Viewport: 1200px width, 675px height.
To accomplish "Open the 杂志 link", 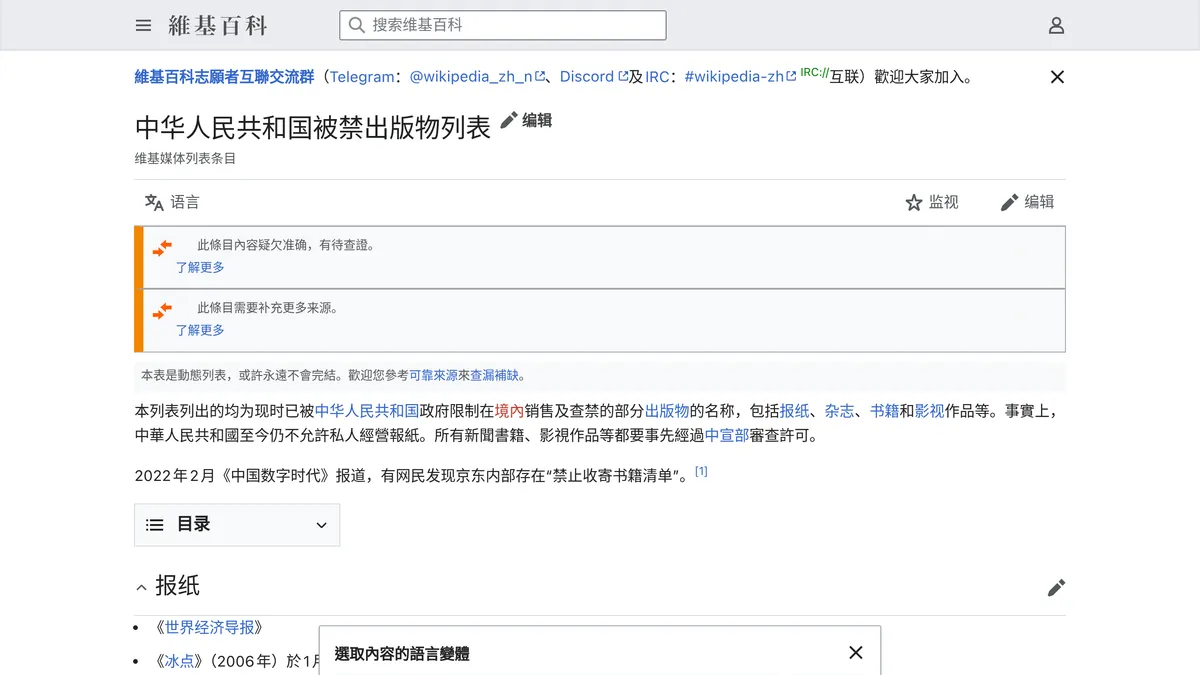I will point(840,411).
